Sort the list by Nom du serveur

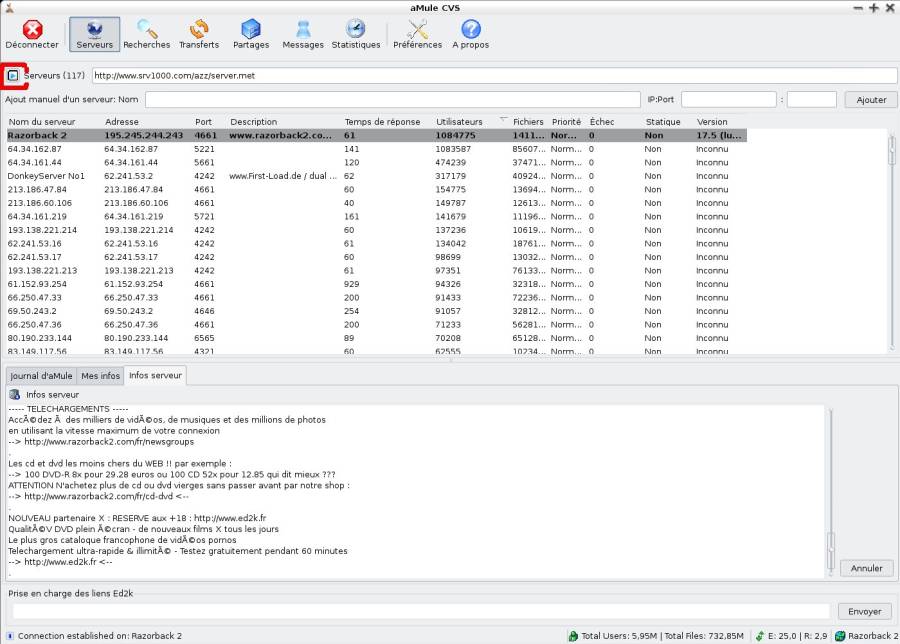(x=42, y=122)
